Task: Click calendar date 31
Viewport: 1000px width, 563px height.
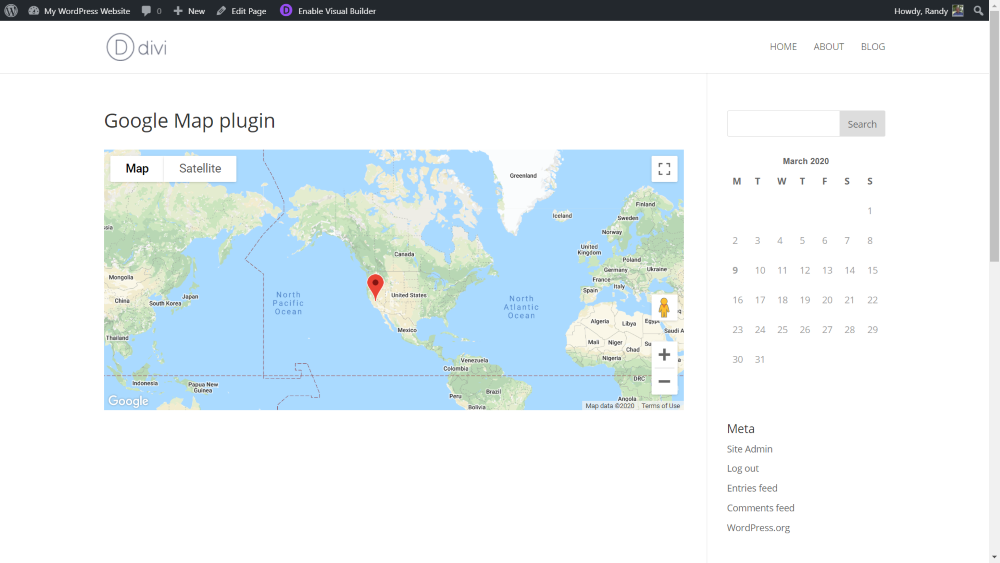Action: pos(760,360)
